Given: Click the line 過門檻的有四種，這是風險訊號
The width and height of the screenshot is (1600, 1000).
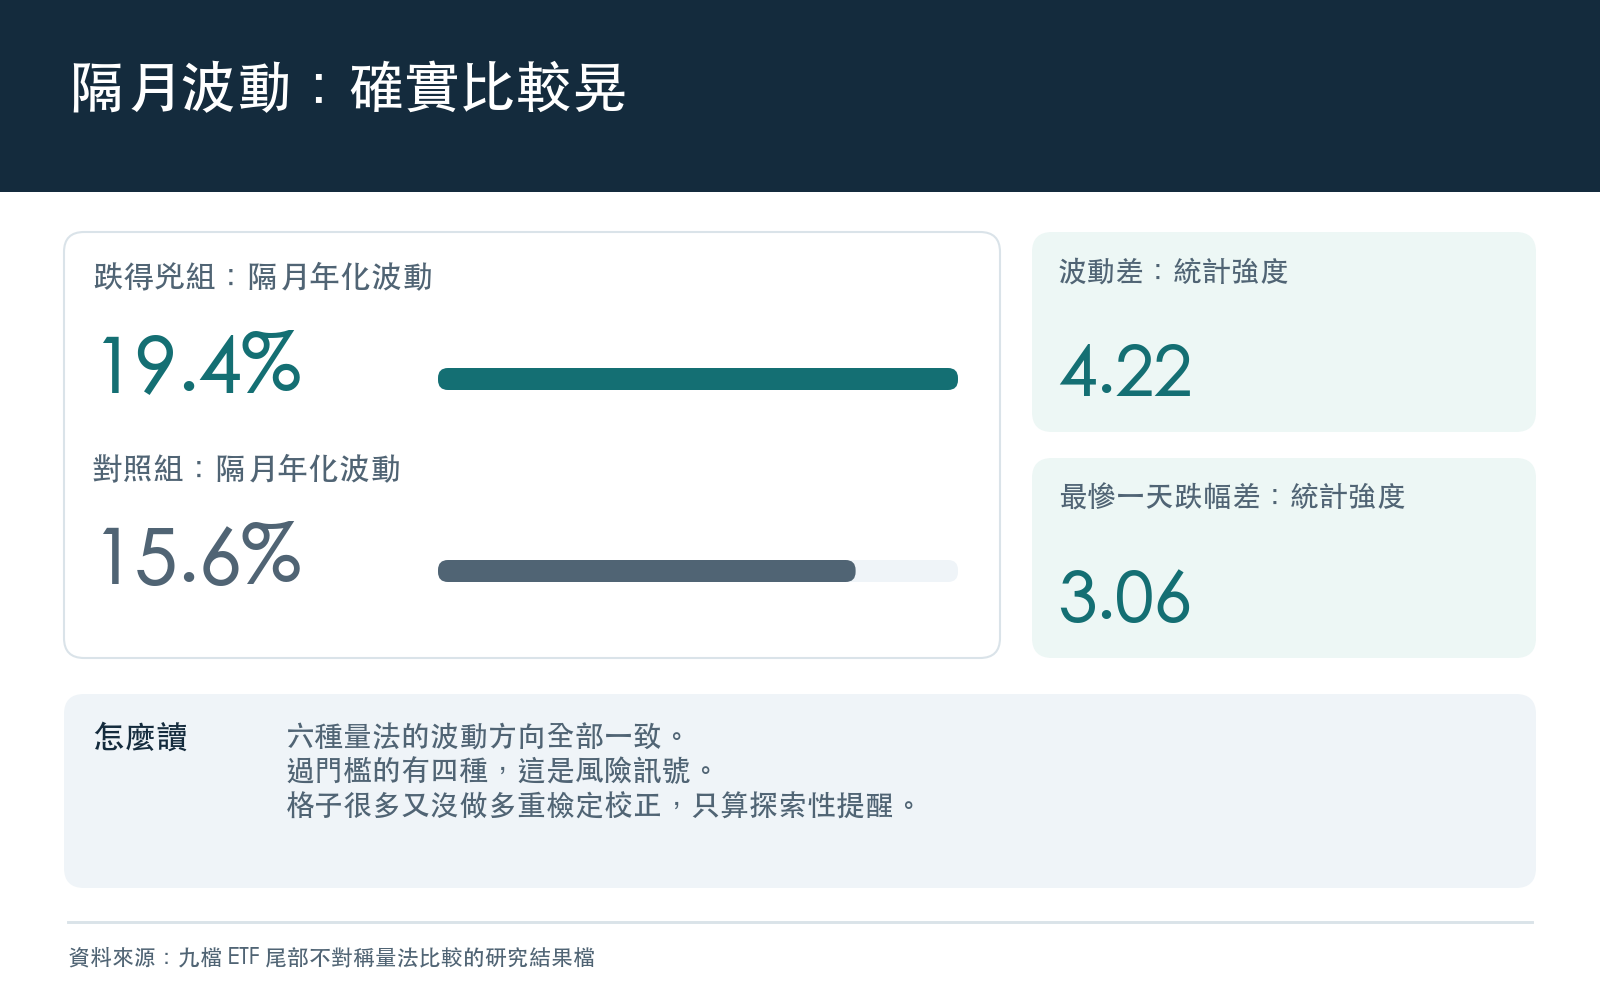Looking at the screenshot, I should point(501,771).
